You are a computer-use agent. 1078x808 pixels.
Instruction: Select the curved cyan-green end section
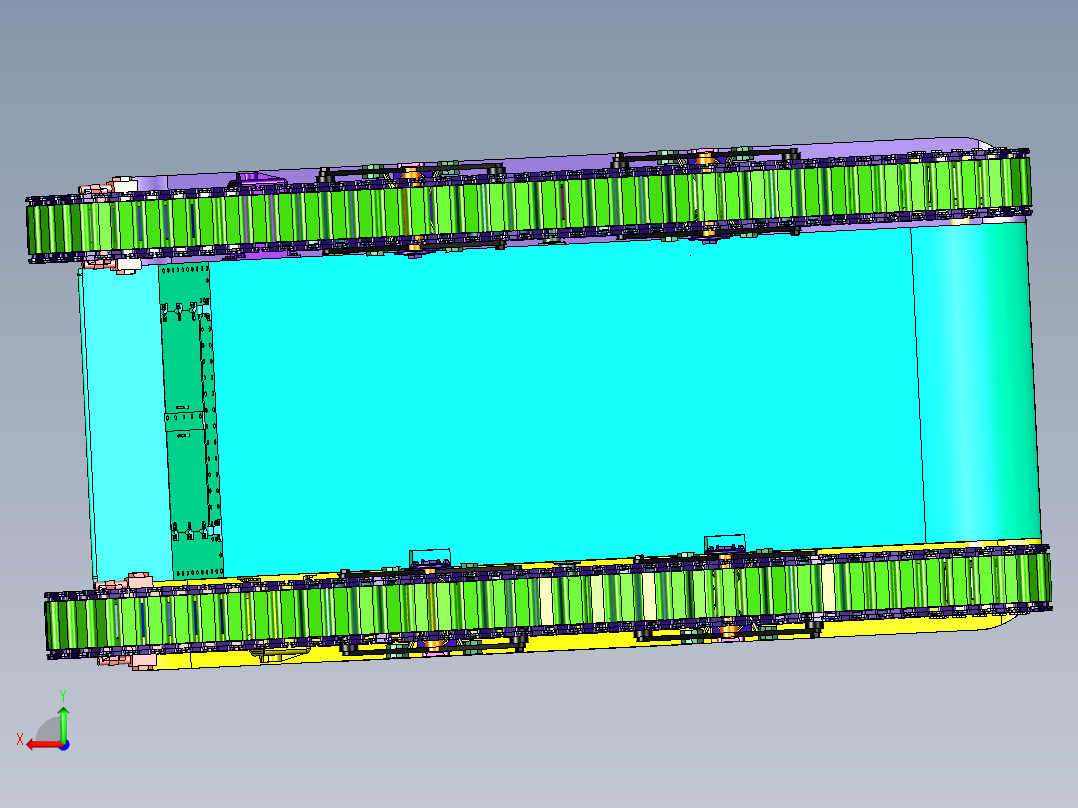point(976,380)
